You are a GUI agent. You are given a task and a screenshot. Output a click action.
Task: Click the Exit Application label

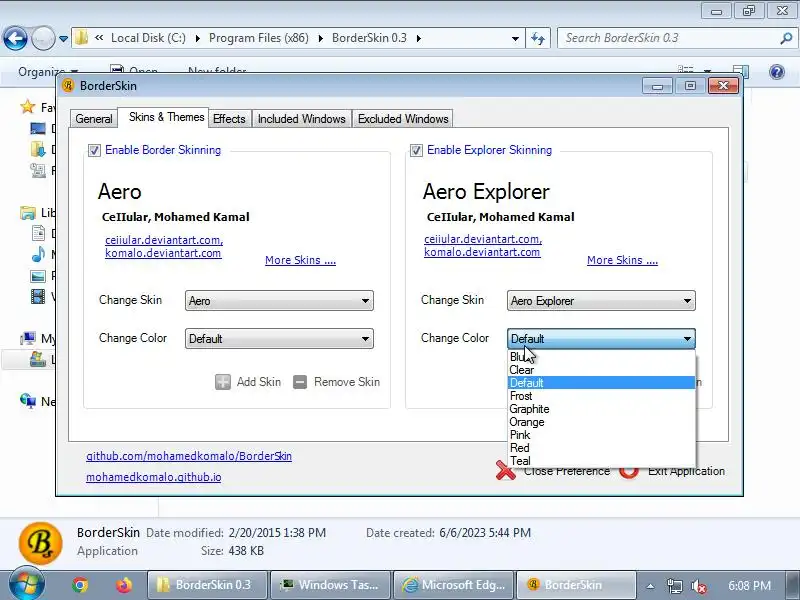(686, 471)
